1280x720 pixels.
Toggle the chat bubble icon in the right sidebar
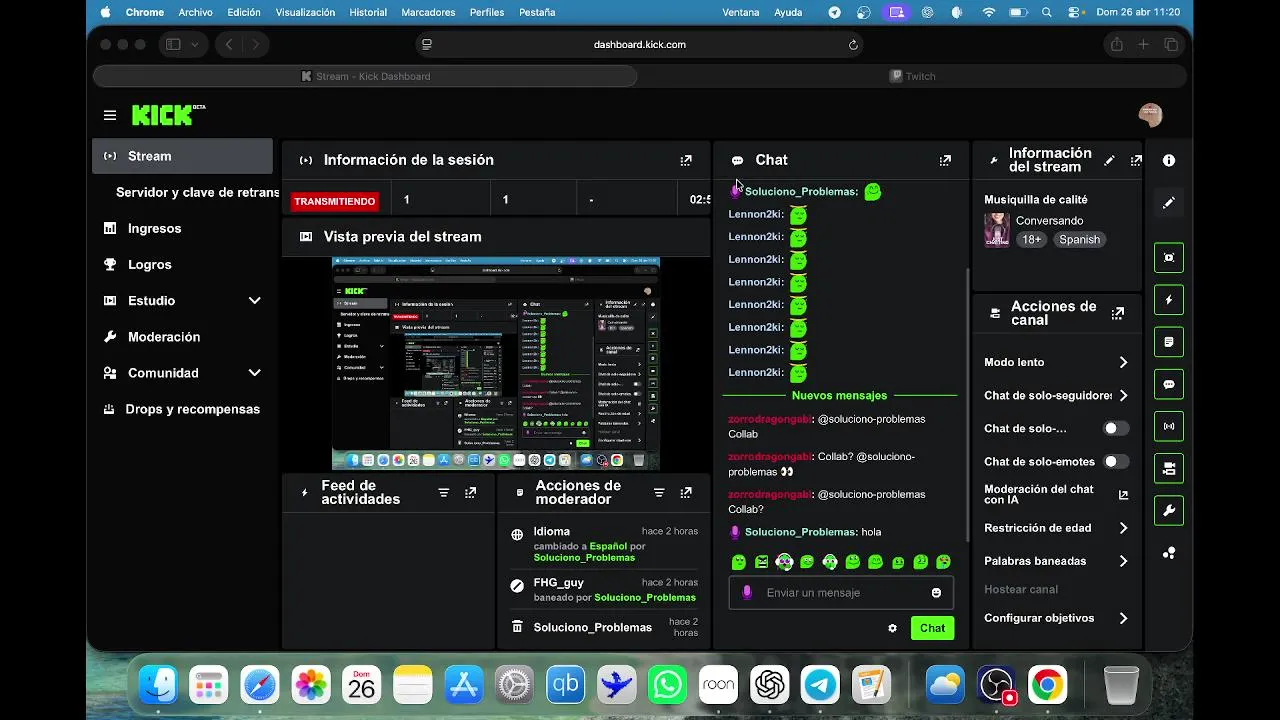pyautogui.click(x=1169, y=384)
